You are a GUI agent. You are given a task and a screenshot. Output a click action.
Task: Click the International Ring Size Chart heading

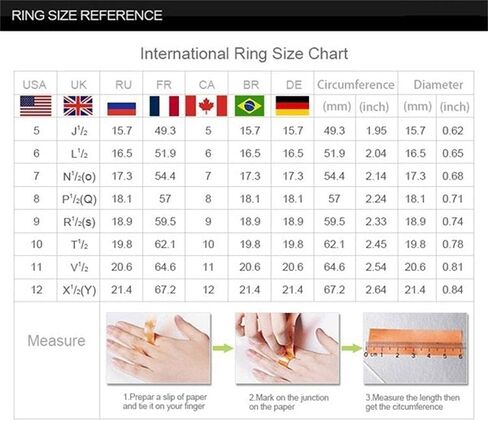(x=244, y=54)
